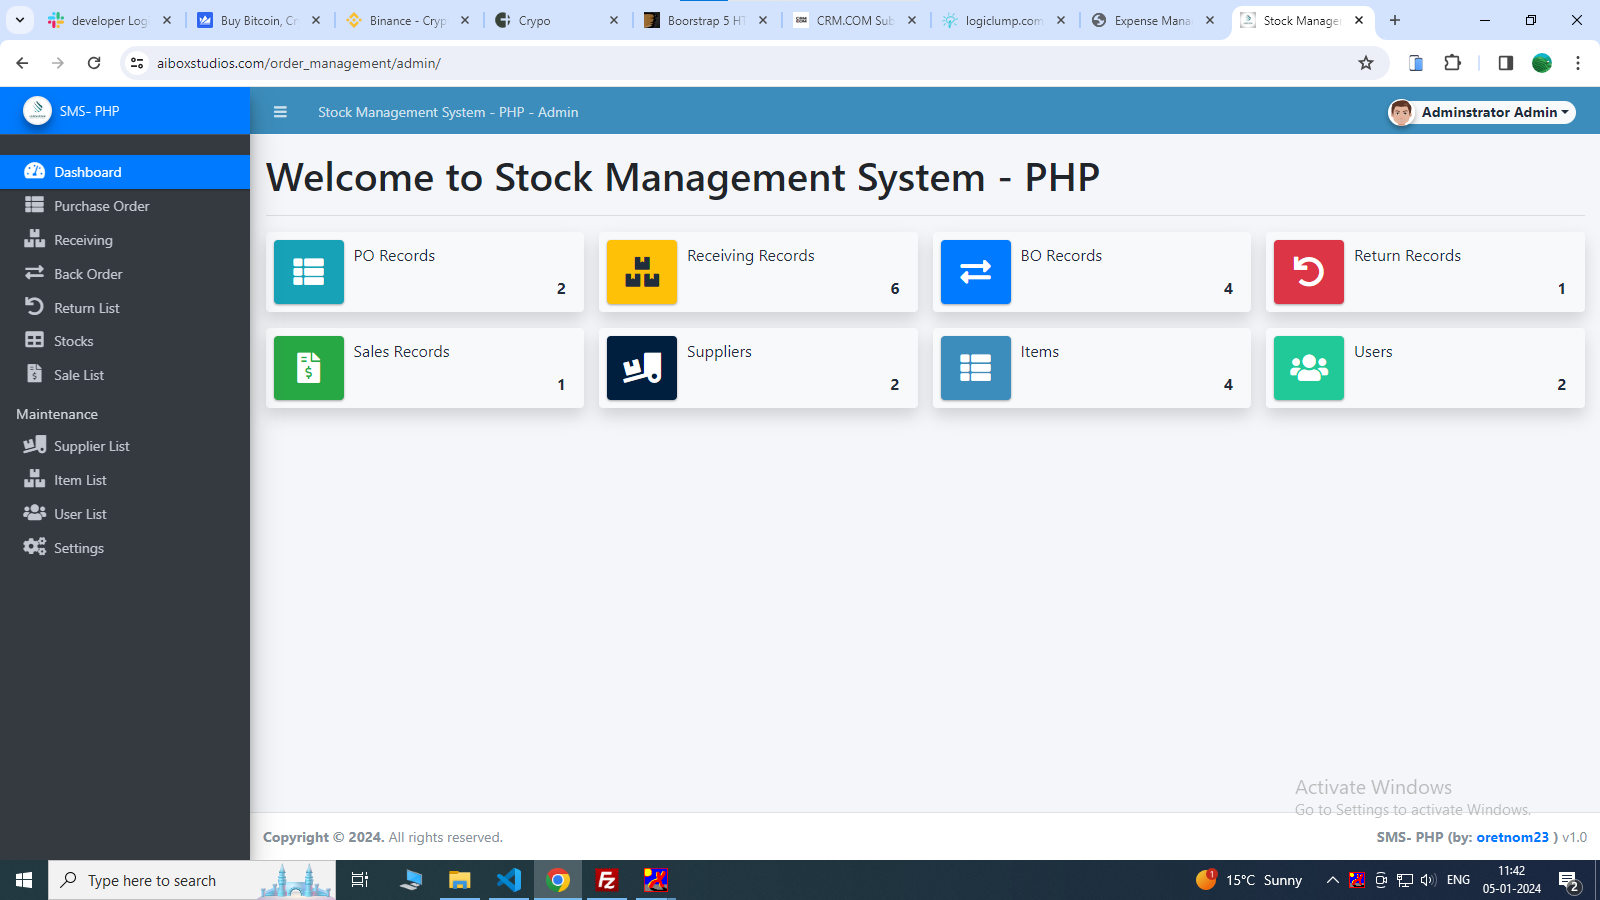Click the Return Records red undo icon

pos(1309,272)
